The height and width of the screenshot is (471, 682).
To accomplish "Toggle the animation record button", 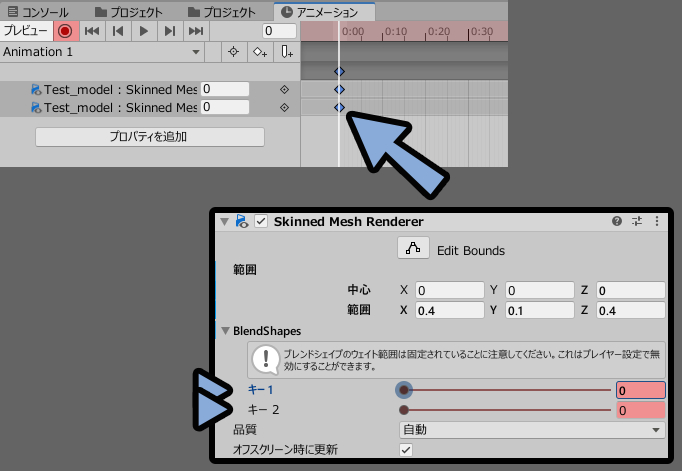I will tap(65, 31).
